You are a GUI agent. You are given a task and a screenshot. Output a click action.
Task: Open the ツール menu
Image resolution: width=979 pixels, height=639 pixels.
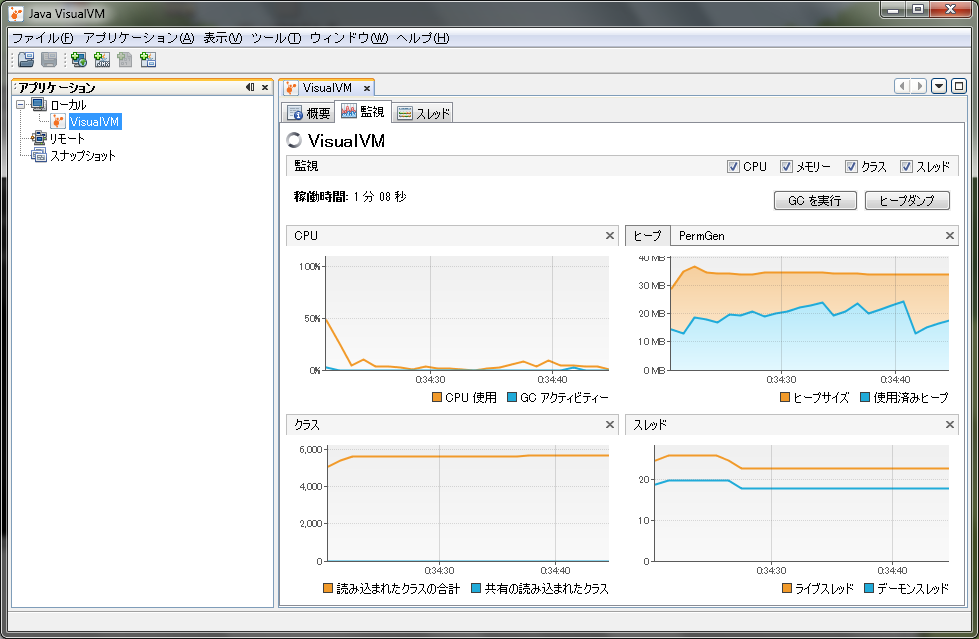click(x=276, y=38)
